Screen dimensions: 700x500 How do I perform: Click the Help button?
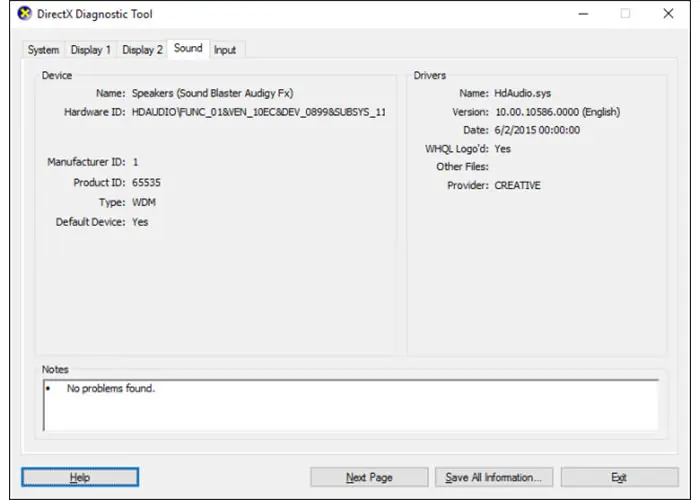[80, 477]
